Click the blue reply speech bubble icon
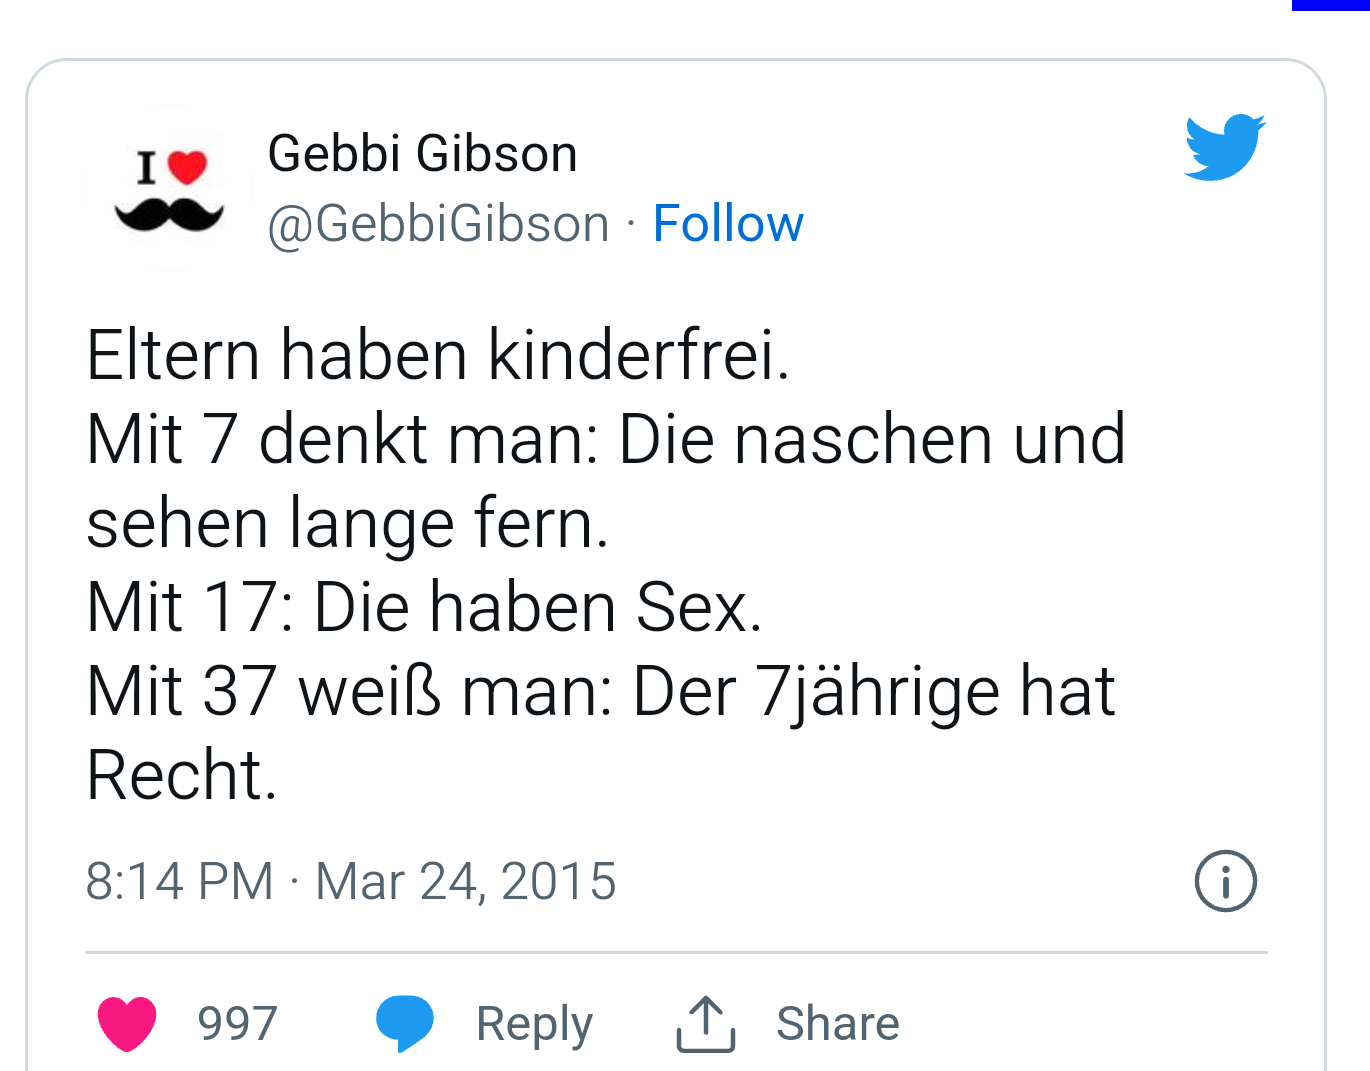This screenshot has width=1370, height=1071. click(404, 1023)
